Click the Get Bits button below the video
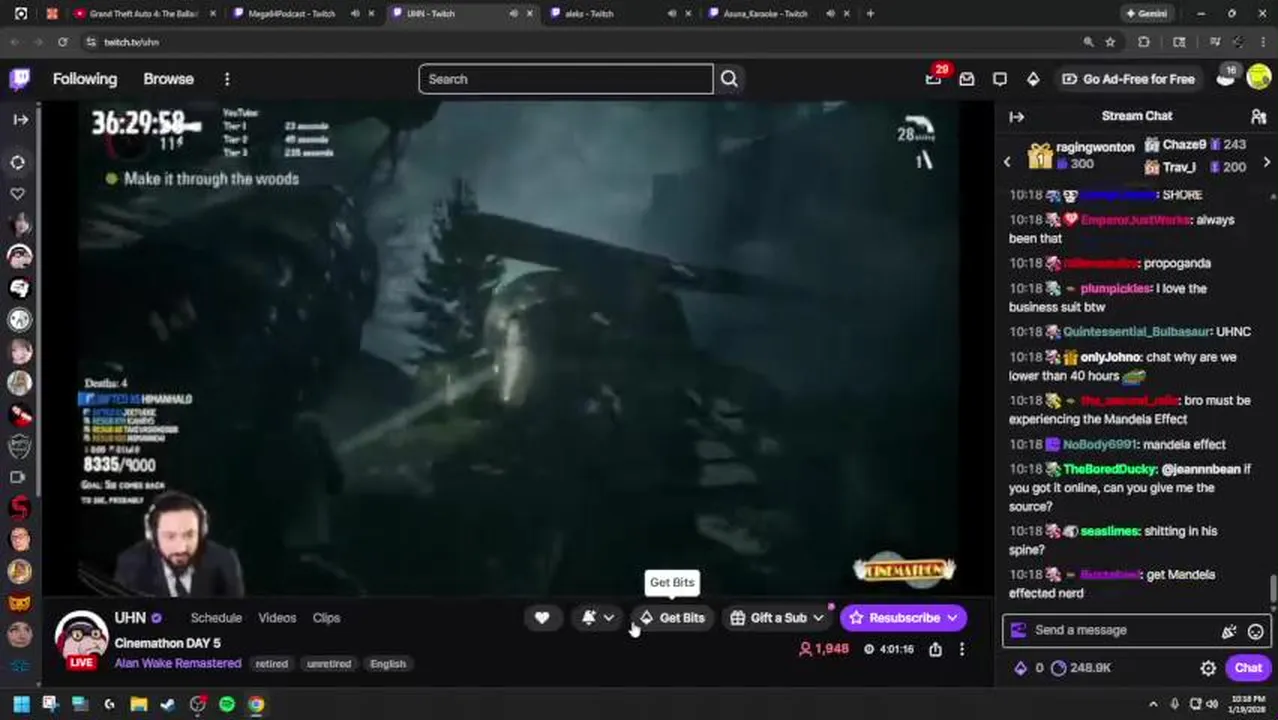1278x720 pixels. (x=672, y=618)
